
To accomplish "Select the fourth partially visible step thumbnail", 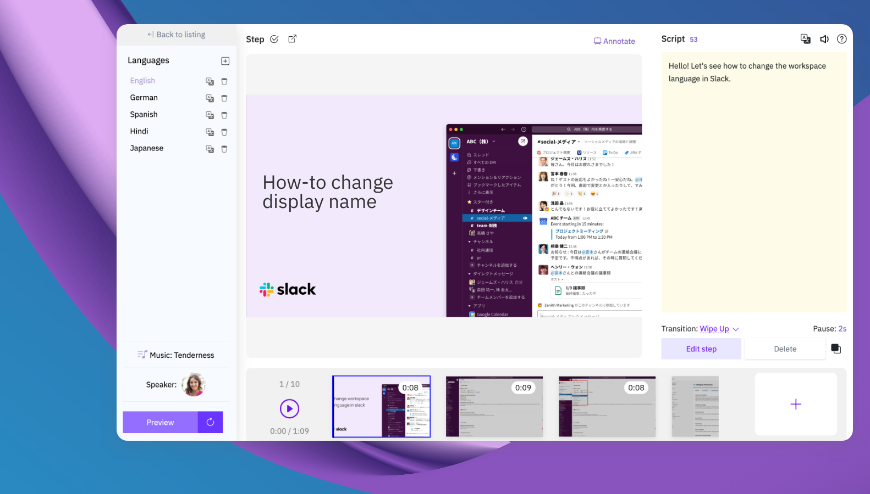I will (695, 406).
